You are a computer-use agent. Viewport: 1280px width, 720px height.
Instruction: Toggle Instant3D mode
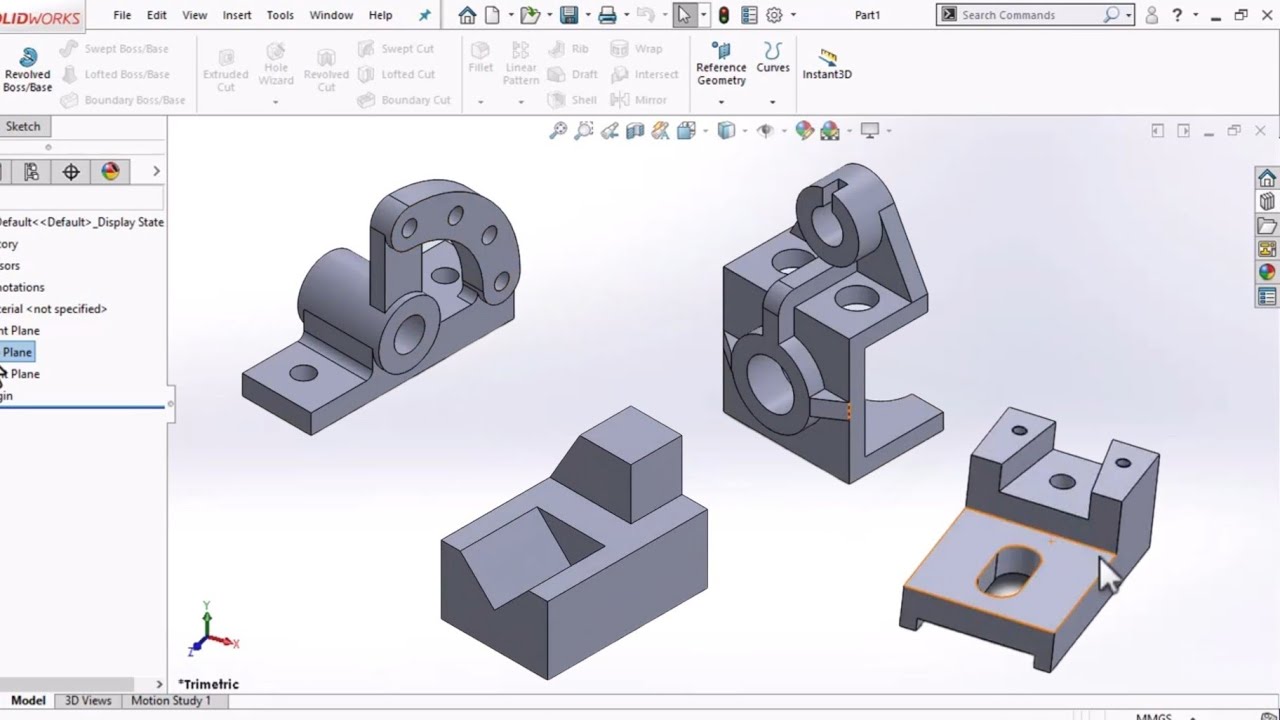[x=827, y=64]
